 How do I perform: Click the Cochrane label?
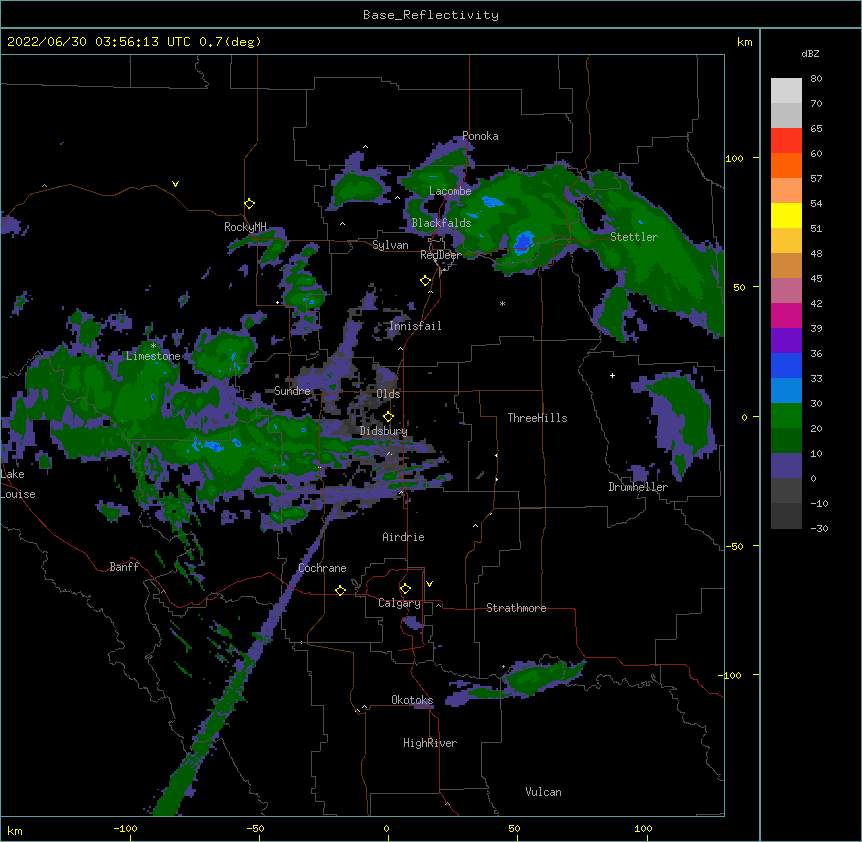tap(322, 568)
